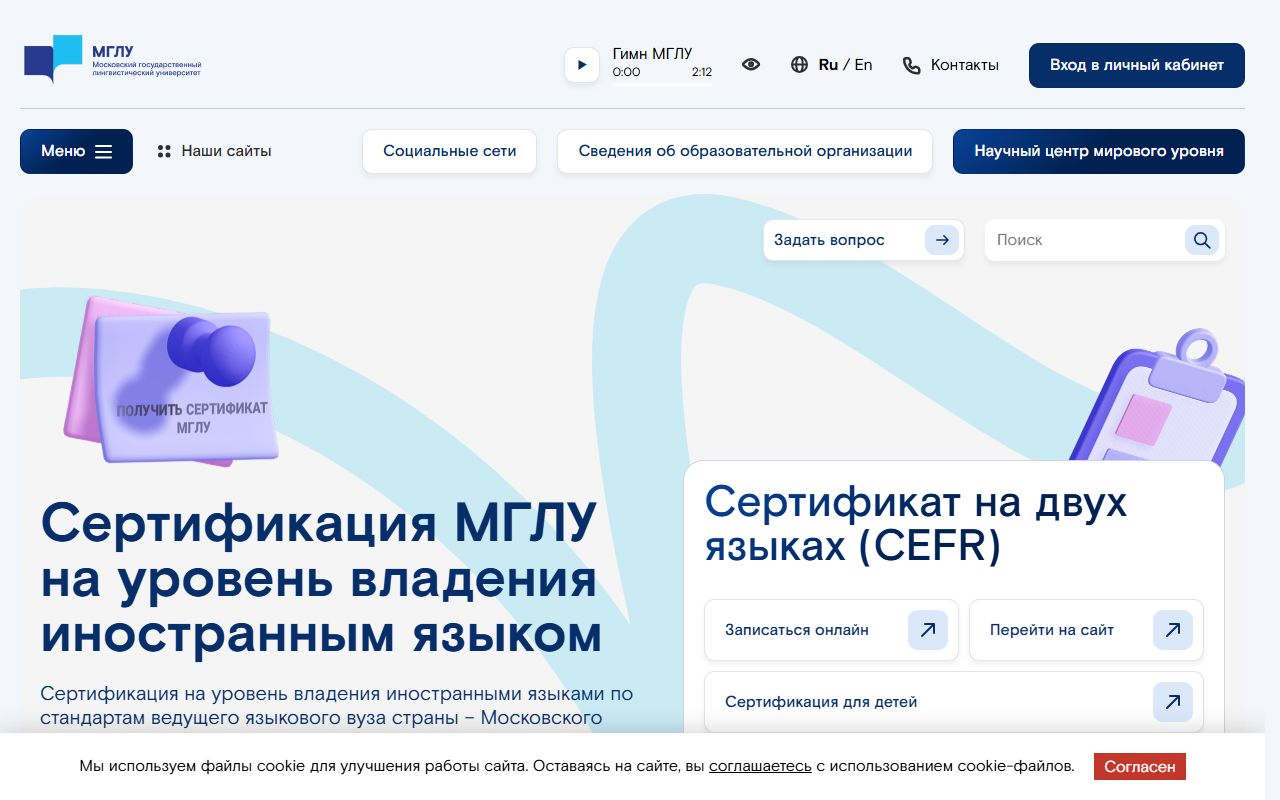Click the Задать вопрос label

tap(829, 240)
